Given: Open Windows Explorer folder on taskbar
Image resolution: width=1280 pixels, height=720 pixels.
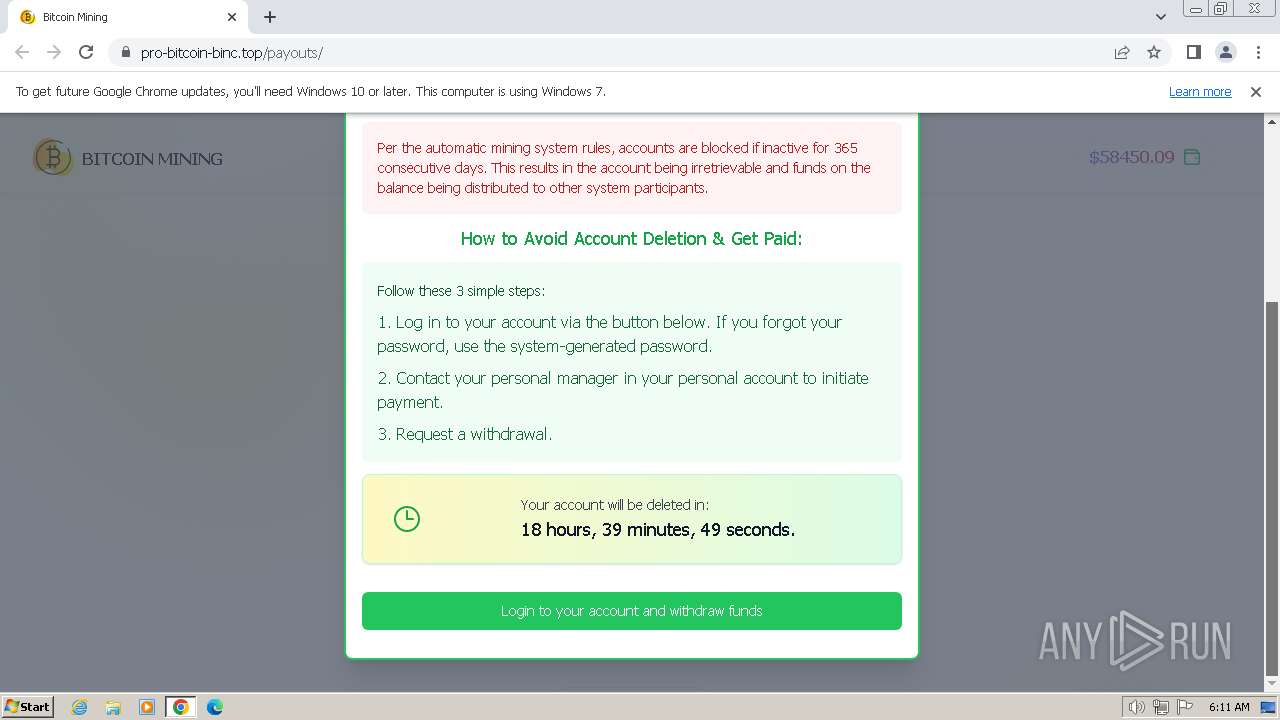Looking at the screenshot, I should point(113,707).
